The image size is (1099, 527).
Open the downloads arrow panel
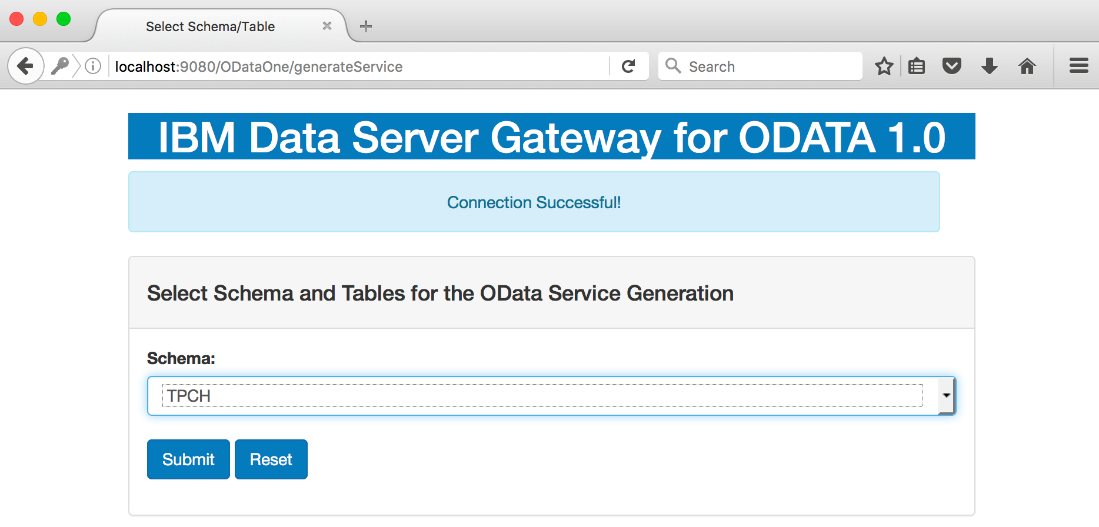point(989,67)
